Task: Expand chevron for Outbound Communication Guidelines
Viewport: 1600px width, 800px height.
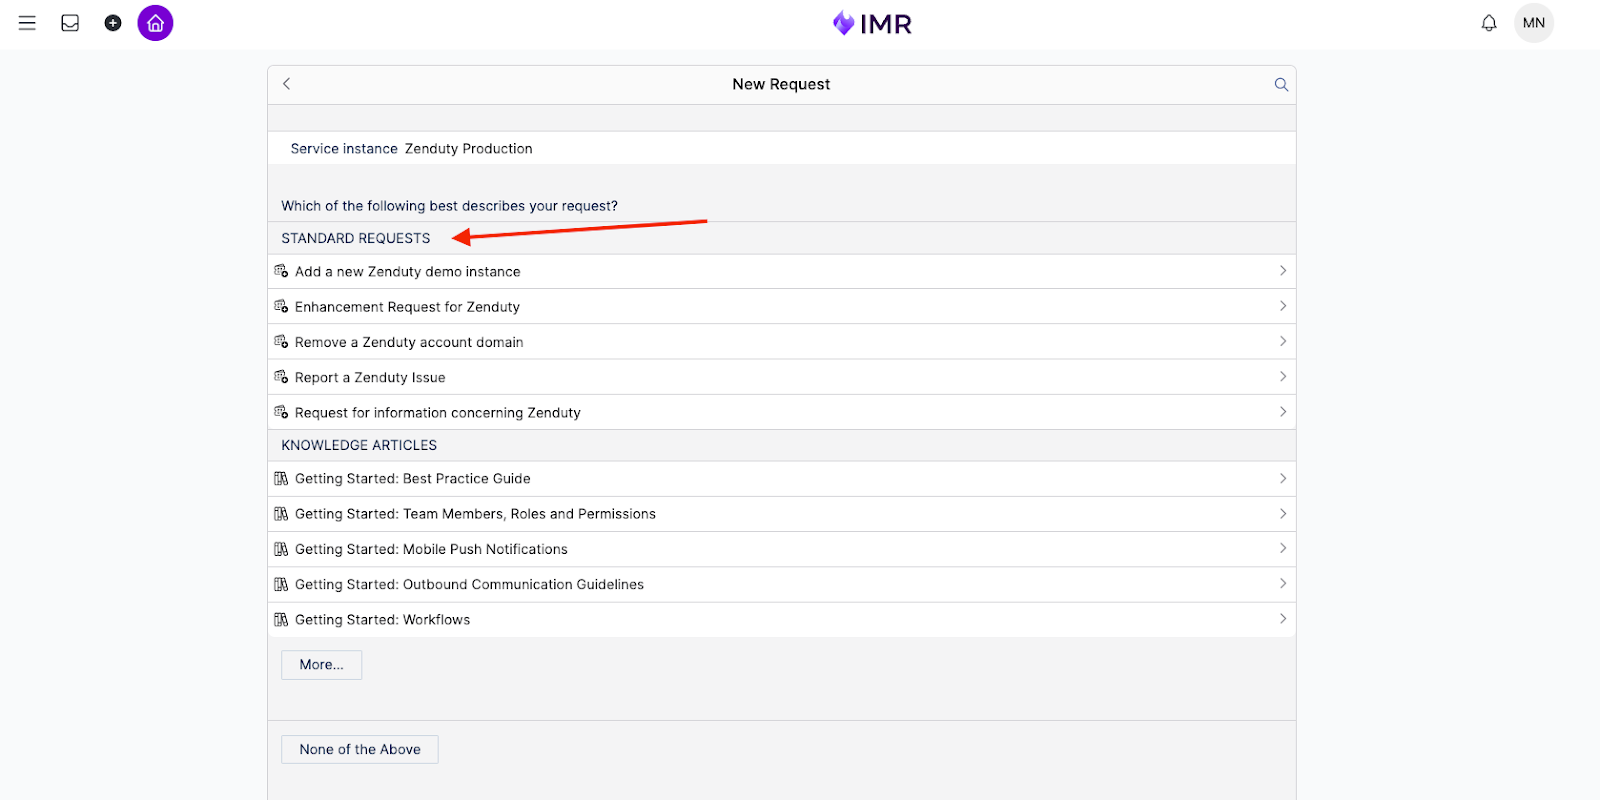Action: 1283,584
